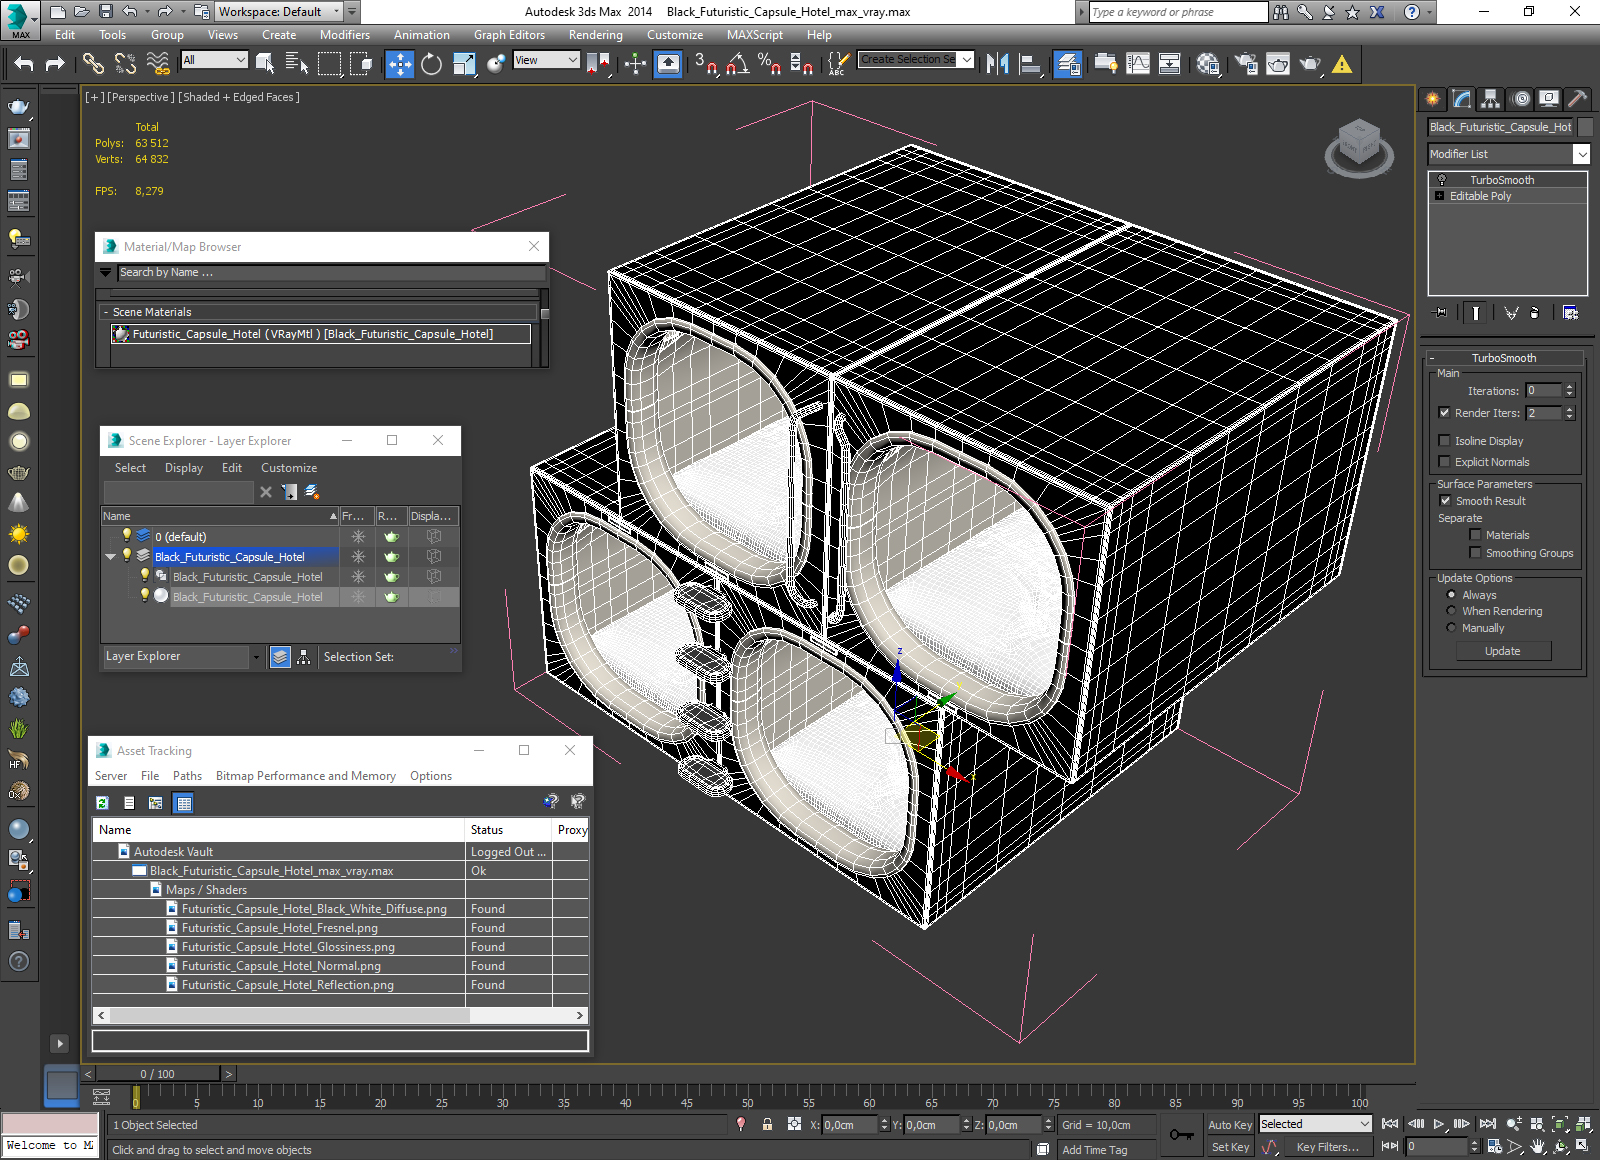Open the Layer Explorer dropdown
1600x1160 pixels.
pos(256,657)
